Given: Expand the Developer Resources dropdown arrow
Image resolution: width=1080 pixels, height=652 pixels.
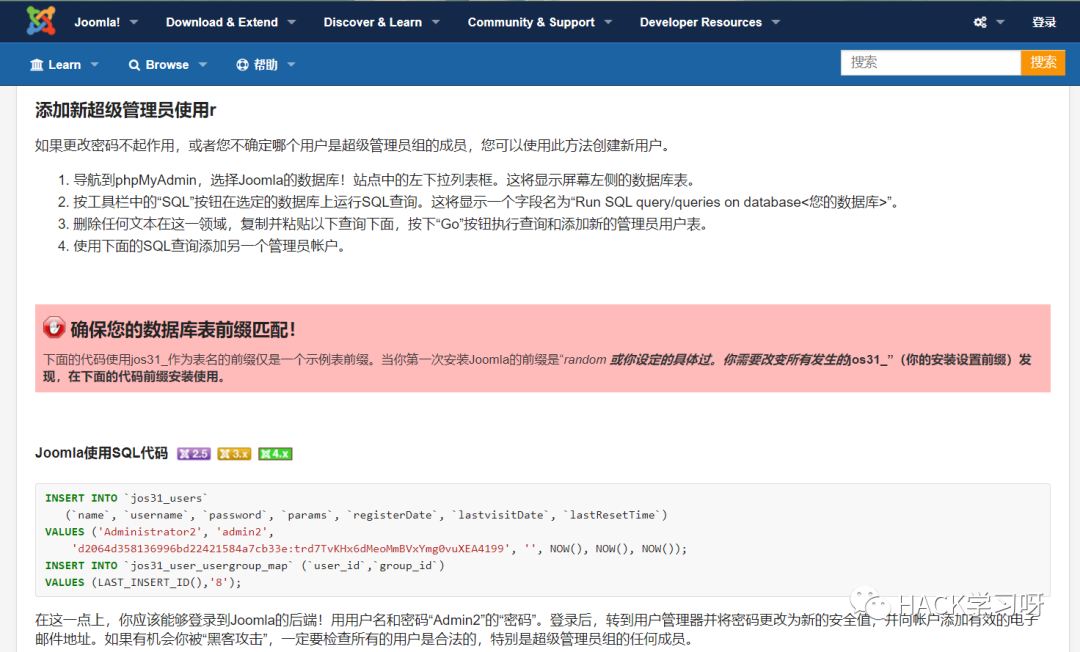Looking at the screenshot, I should pyautogui.click(x=776, y=22).
